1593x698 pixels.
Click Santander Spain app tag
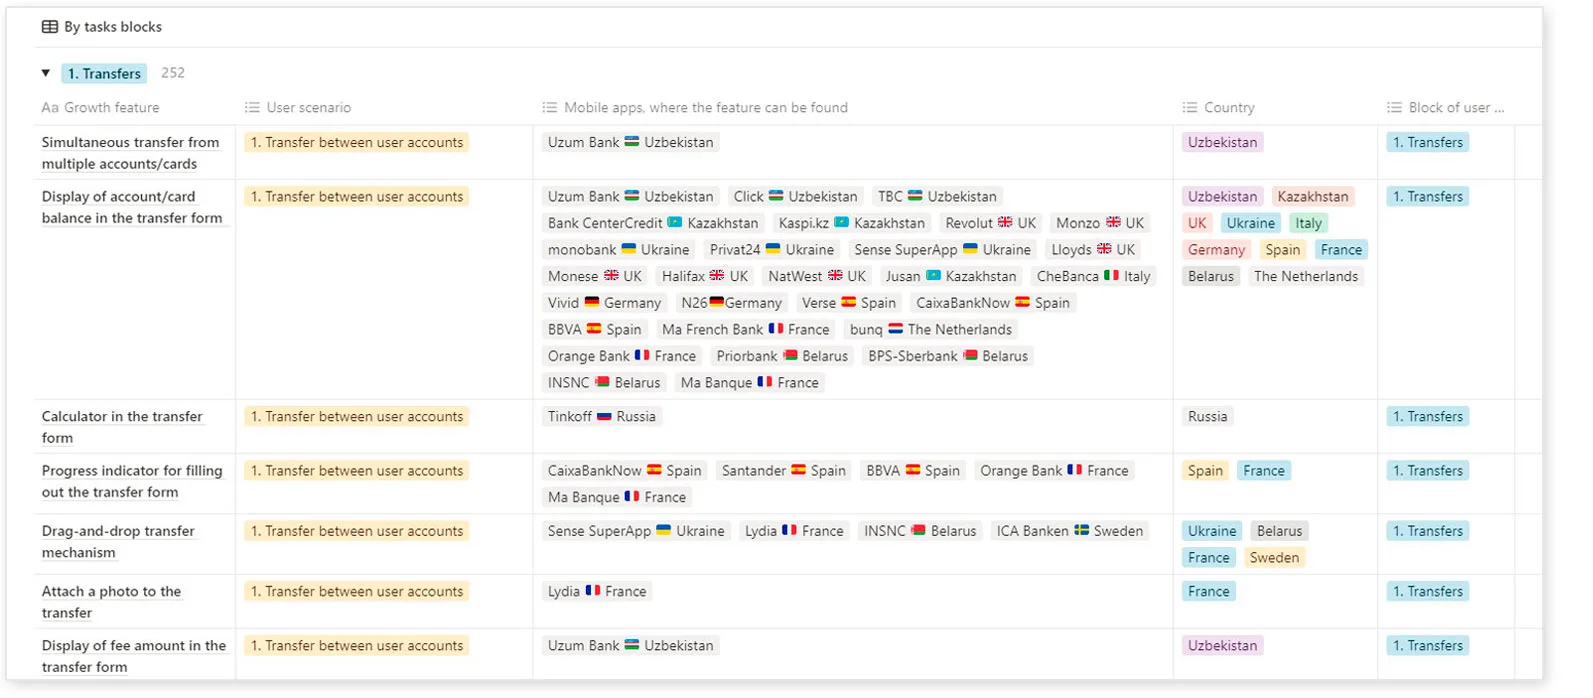[x=783, y=470]
